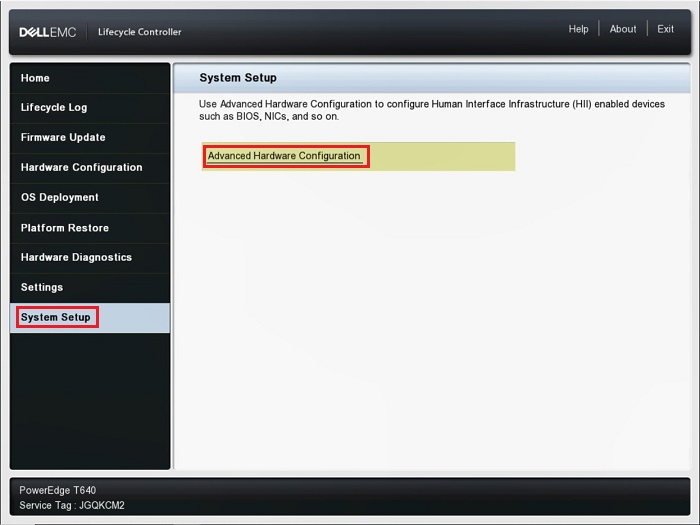Select Platform Restore menu item
Screen dimensions: 700x525
[x=90, y=228]
